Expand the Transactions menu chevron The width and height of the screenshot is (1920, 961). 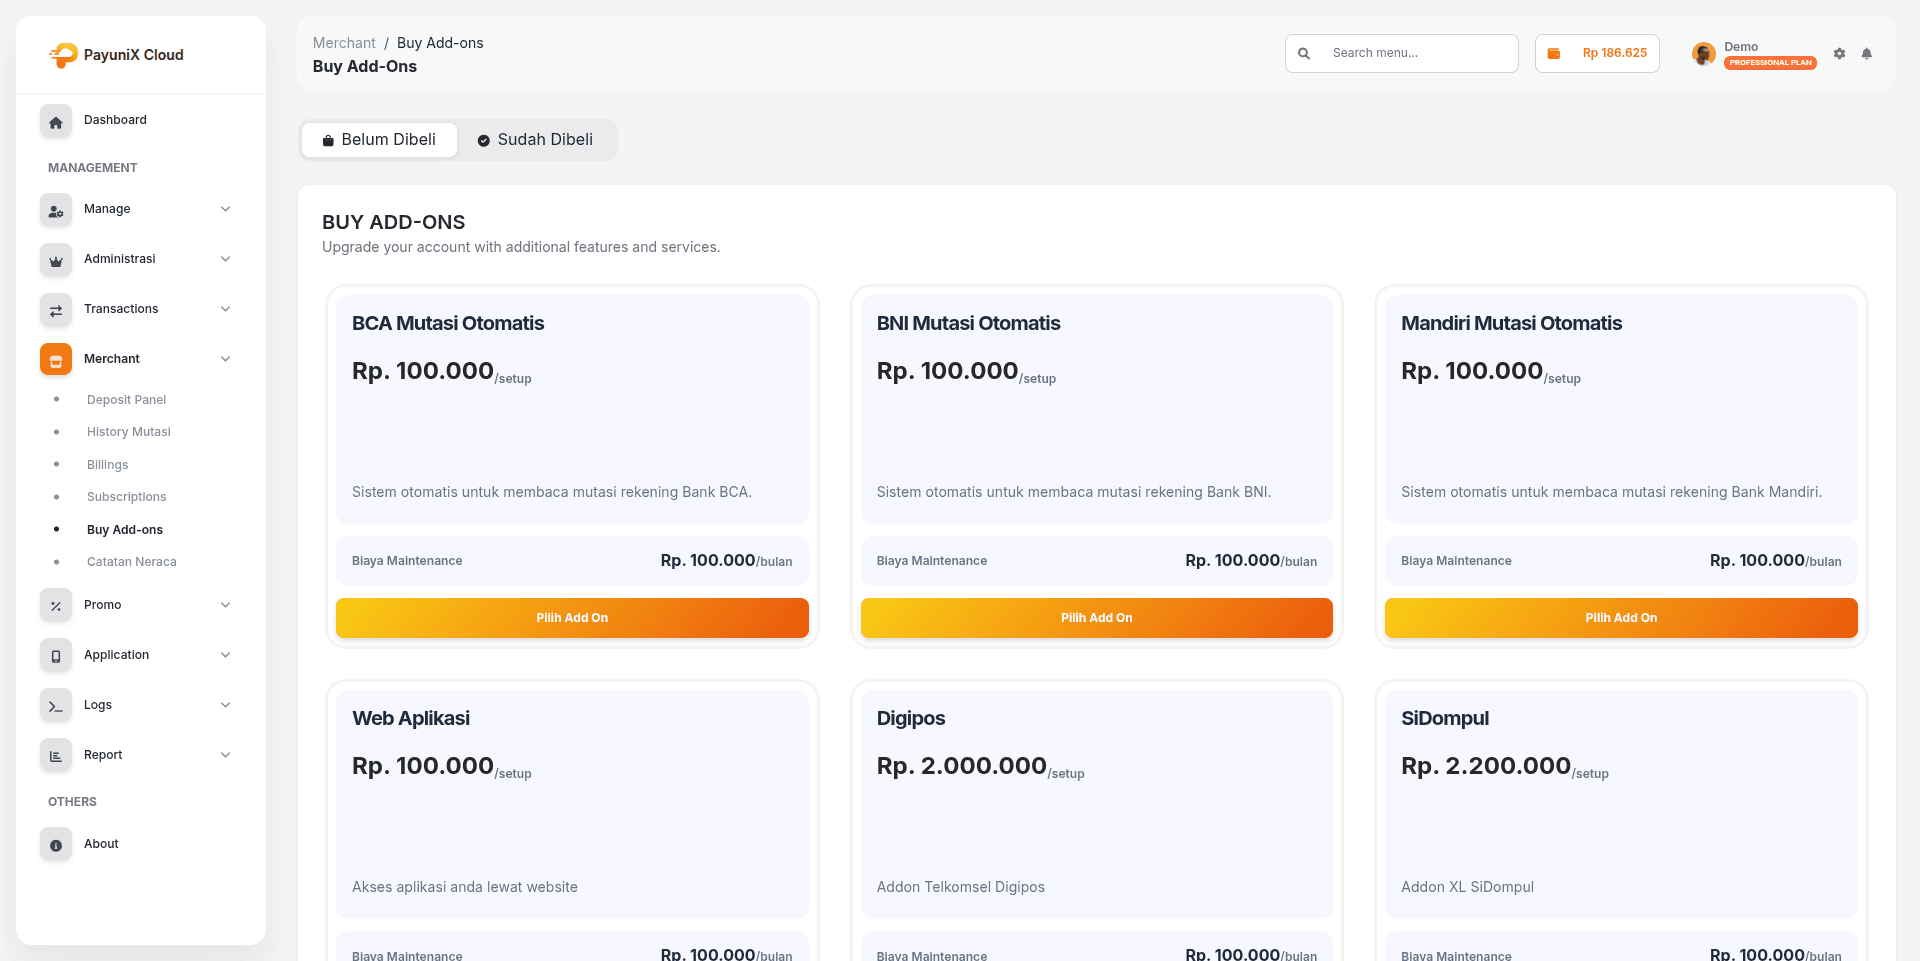tap(226, 309)
